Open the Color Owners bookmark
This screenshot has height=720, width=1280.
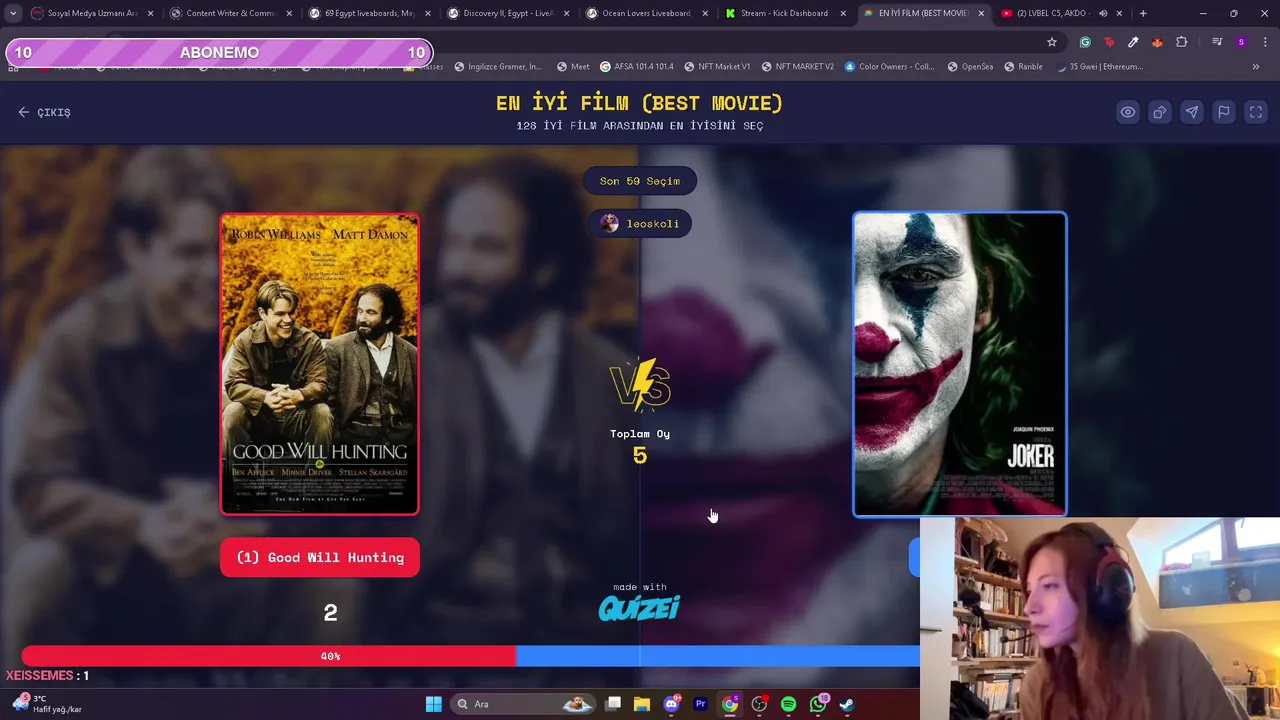(x=890, y=66)
